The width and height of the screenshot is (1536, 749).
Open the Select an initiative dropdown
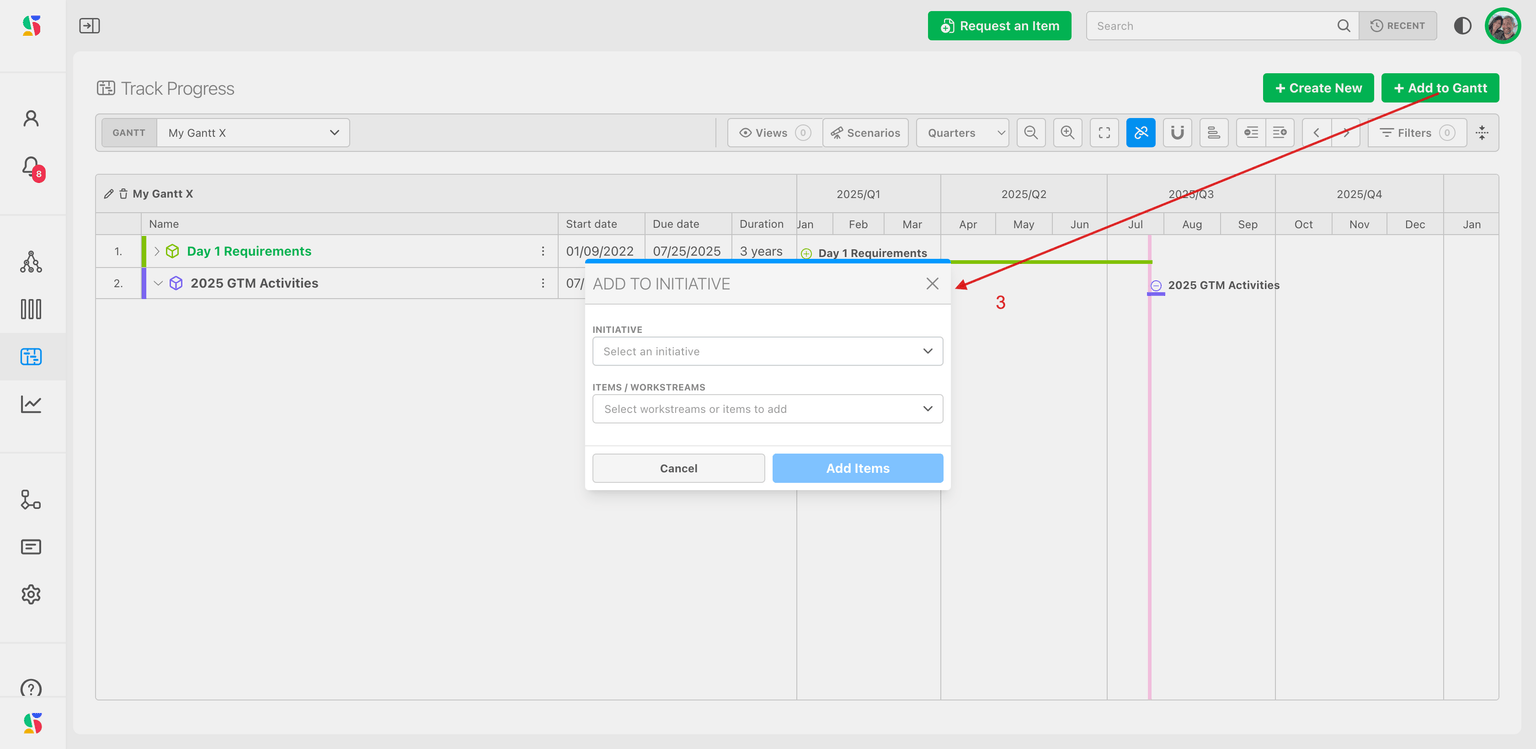tap(767, 351)
